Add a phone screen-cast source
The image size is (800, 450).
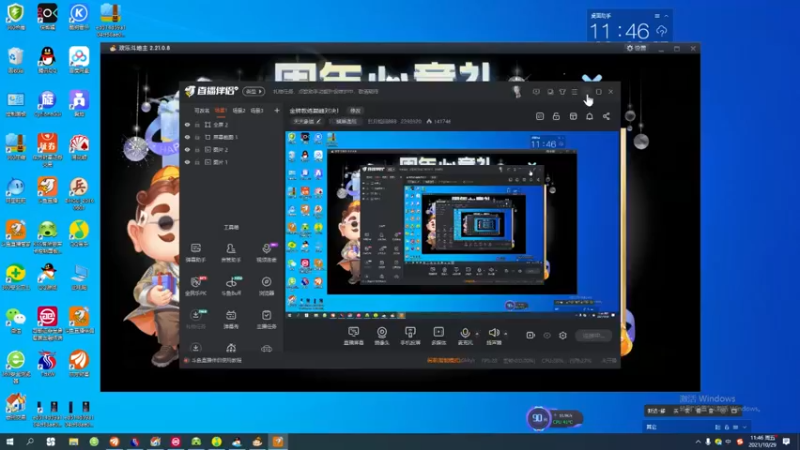pos(410,336)
